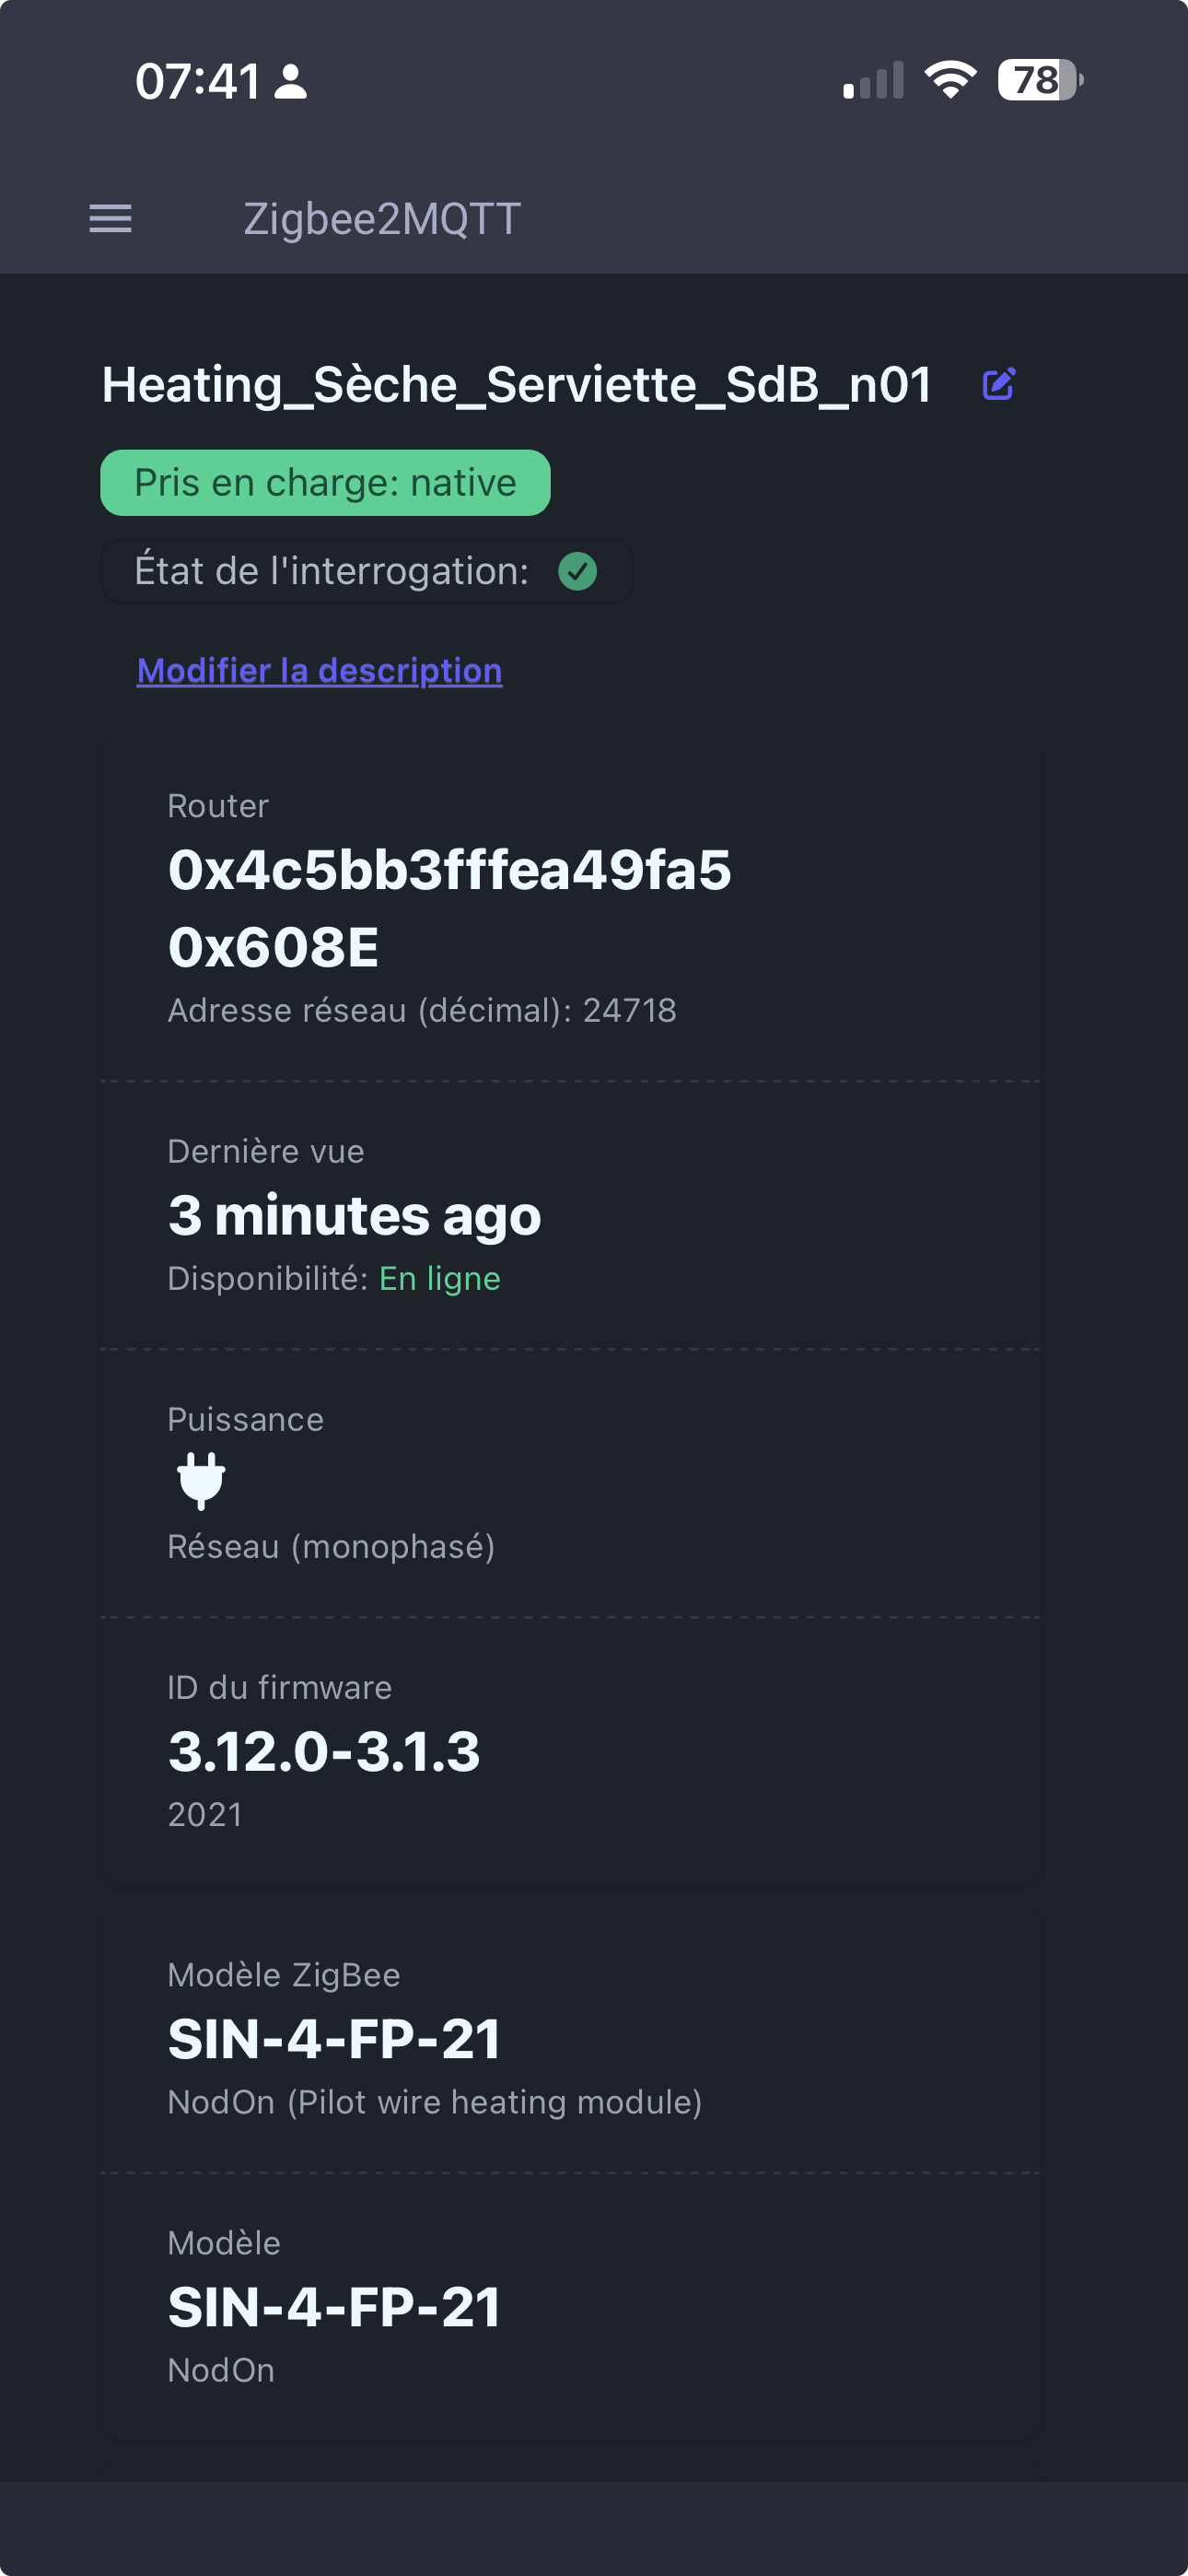Tap the cellular signal bars icon
The height and width of the screenshot is (2576, 1188).
click(873, 81)
